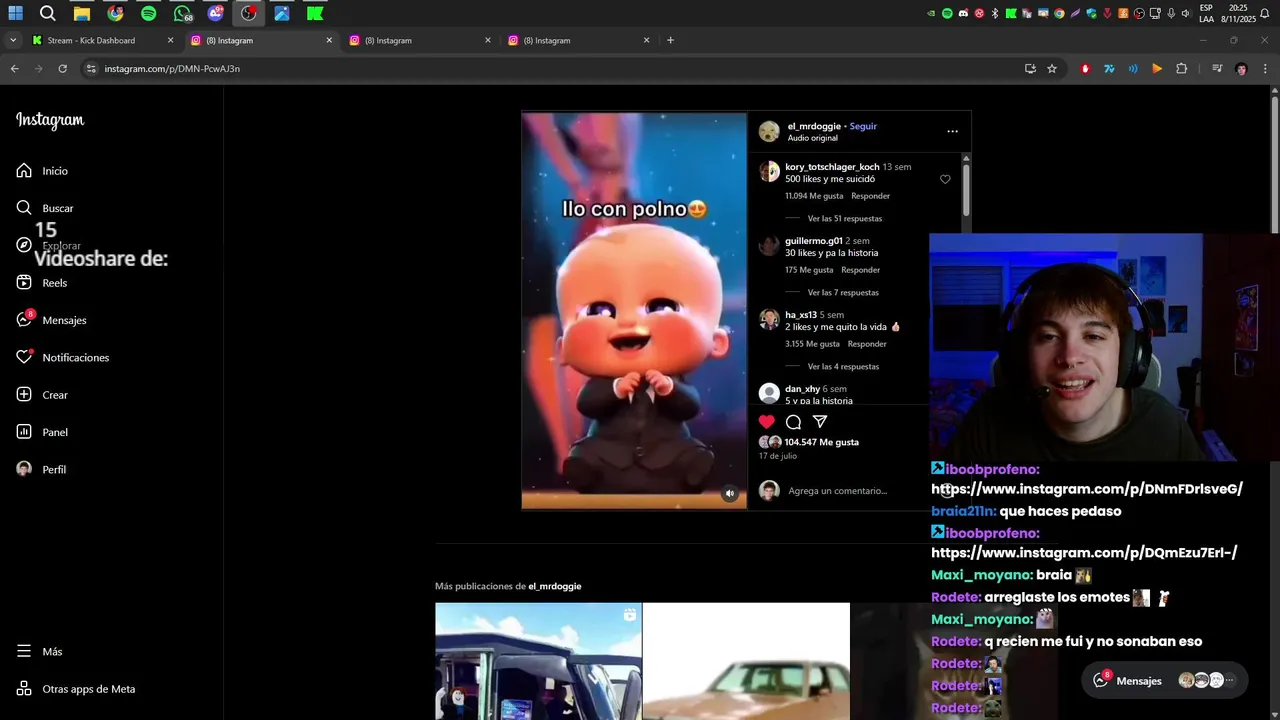Open Mensajes in the left sidebar

point(51,320)
